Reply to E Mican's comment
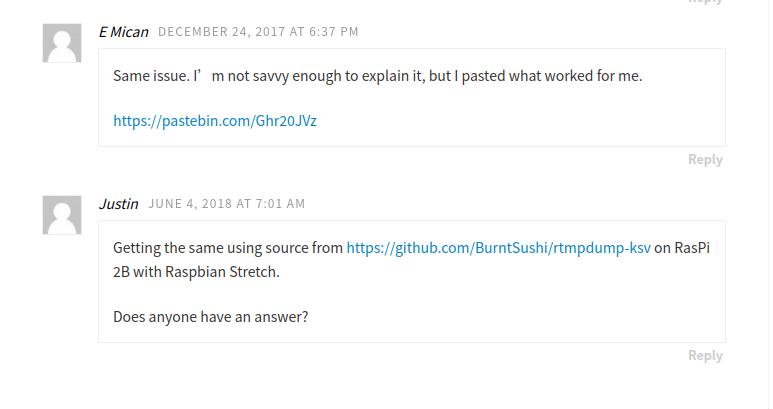 click(x=705, y=160)
